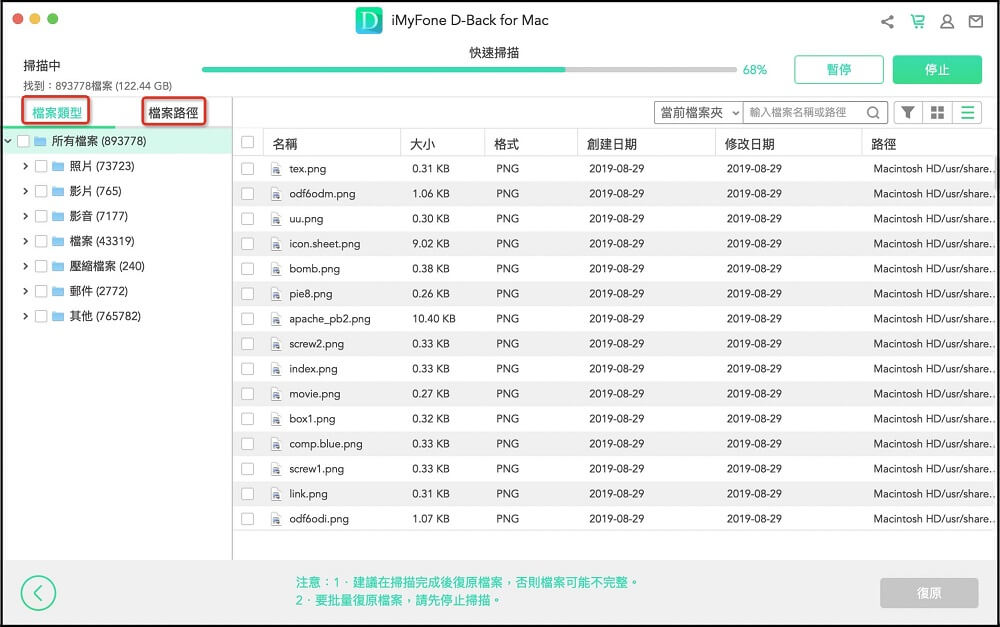Check the box for tex.png
Image resolution: width=1000 pixels, height=627 pixels.
[x=247, y=169]
